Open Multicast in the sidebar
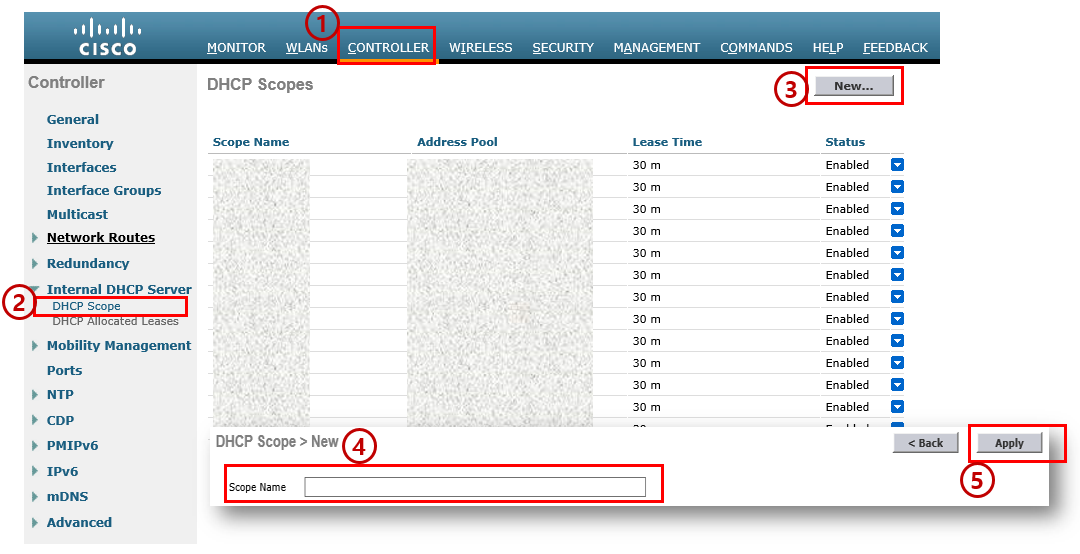1080x554 pixels. (77, 214)
